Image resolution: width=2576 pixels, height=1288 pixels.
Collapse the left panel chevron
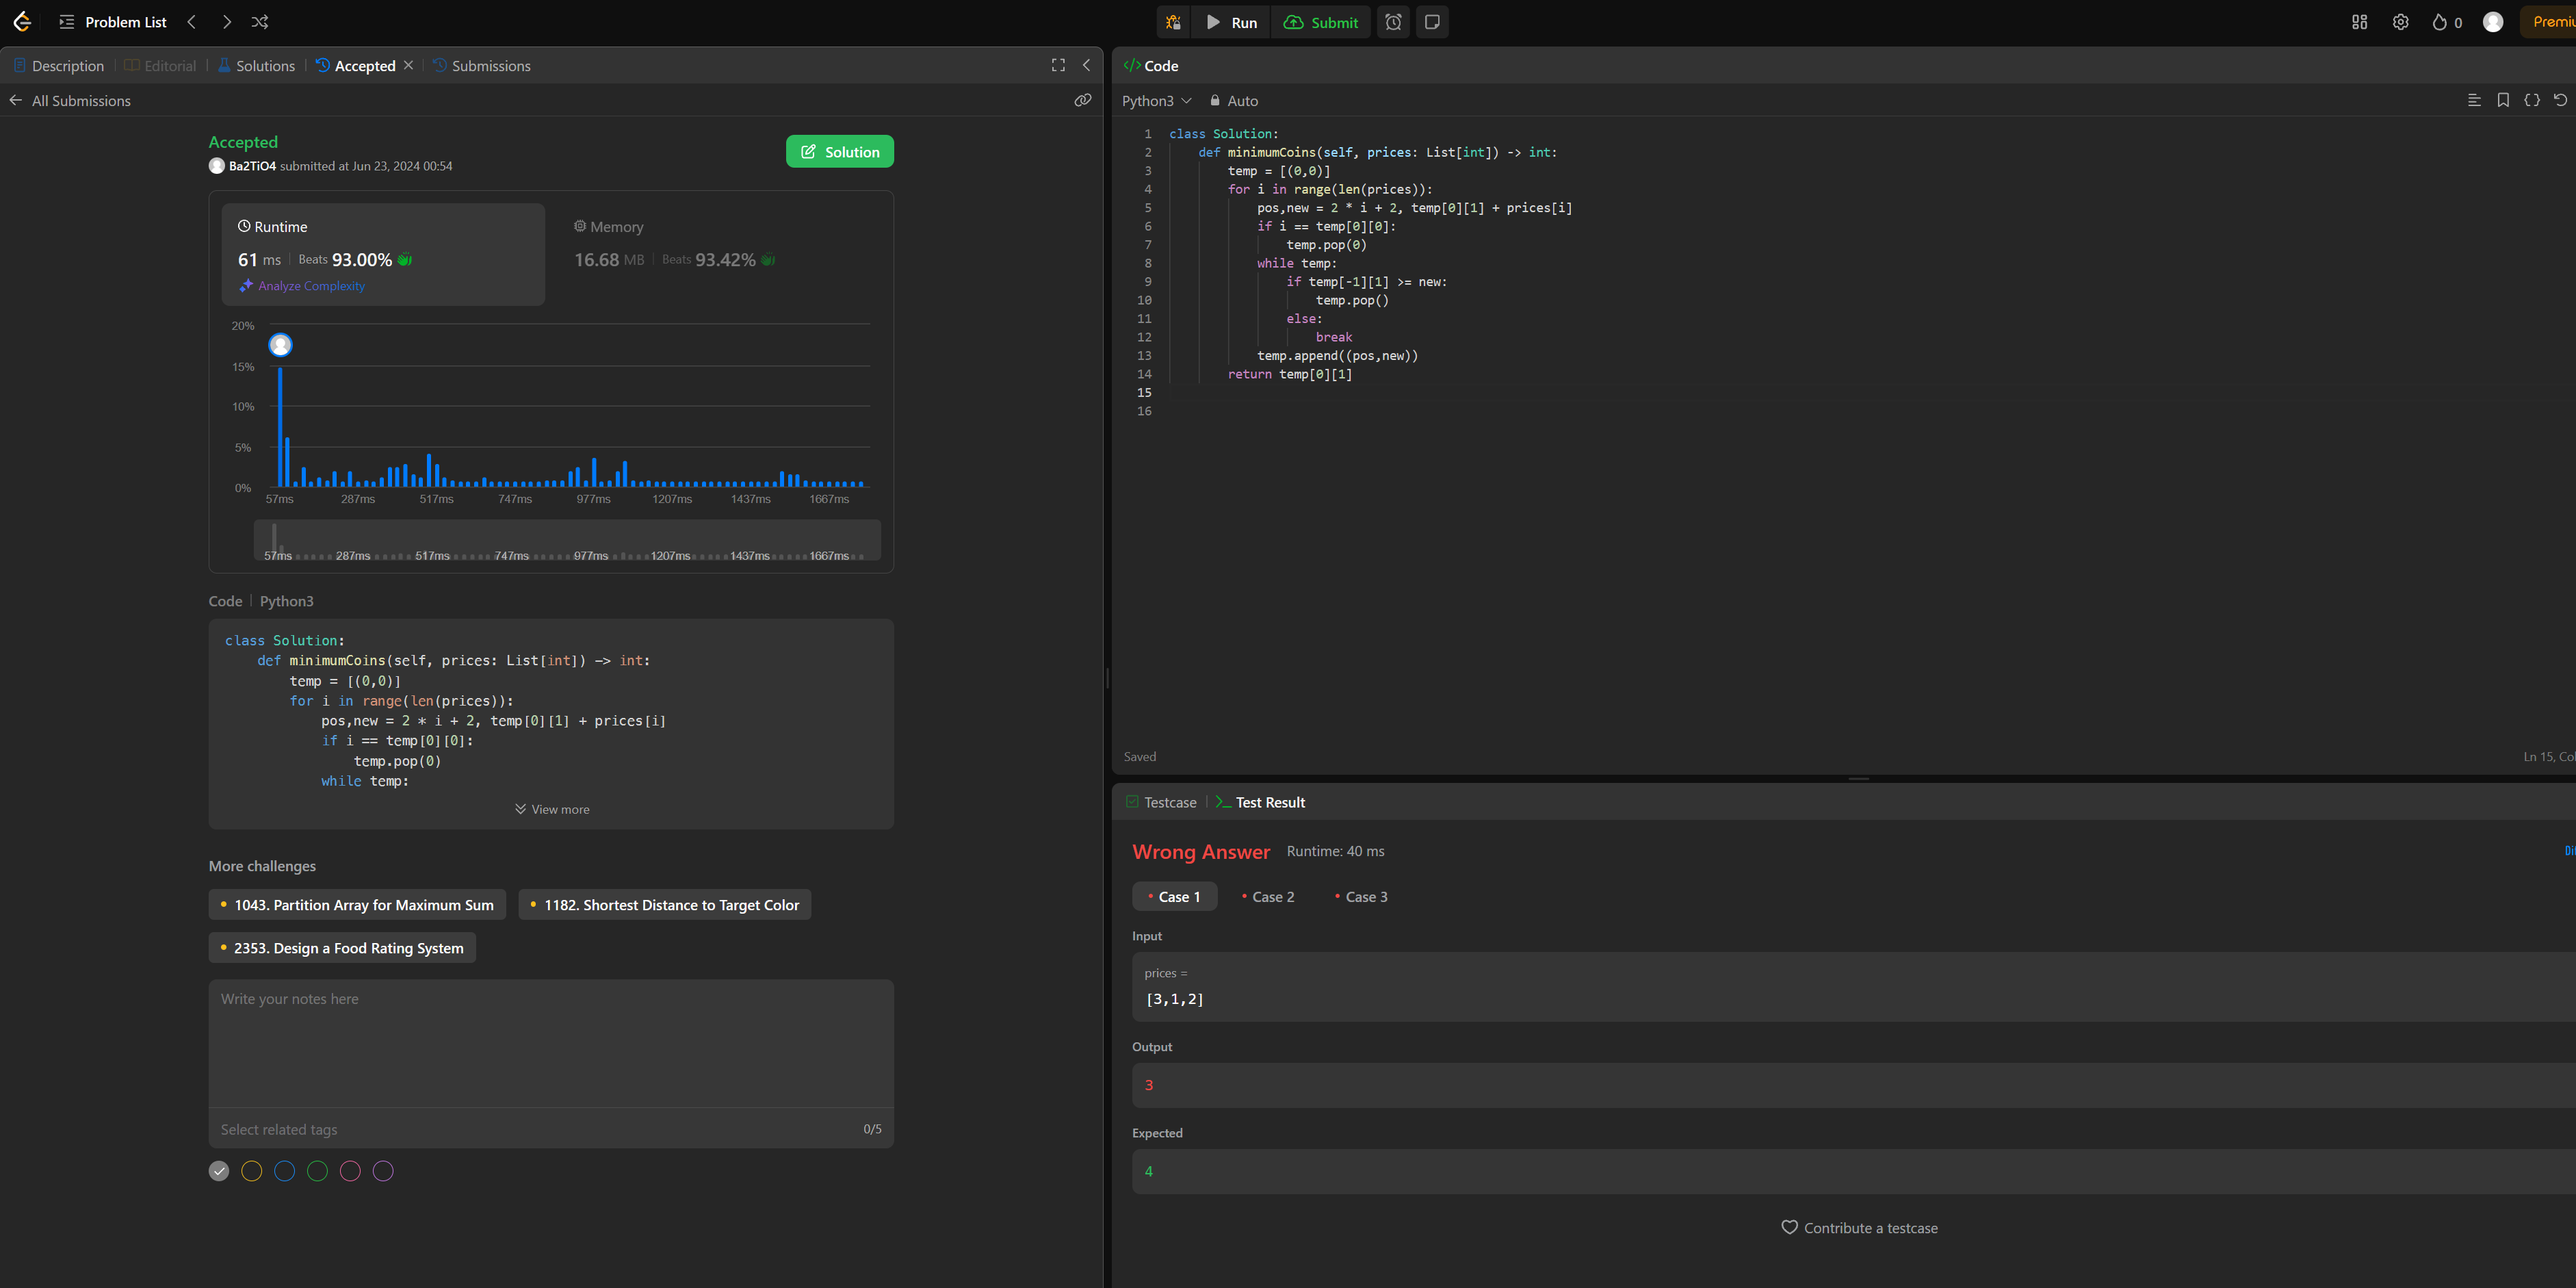pos(1087,65)
